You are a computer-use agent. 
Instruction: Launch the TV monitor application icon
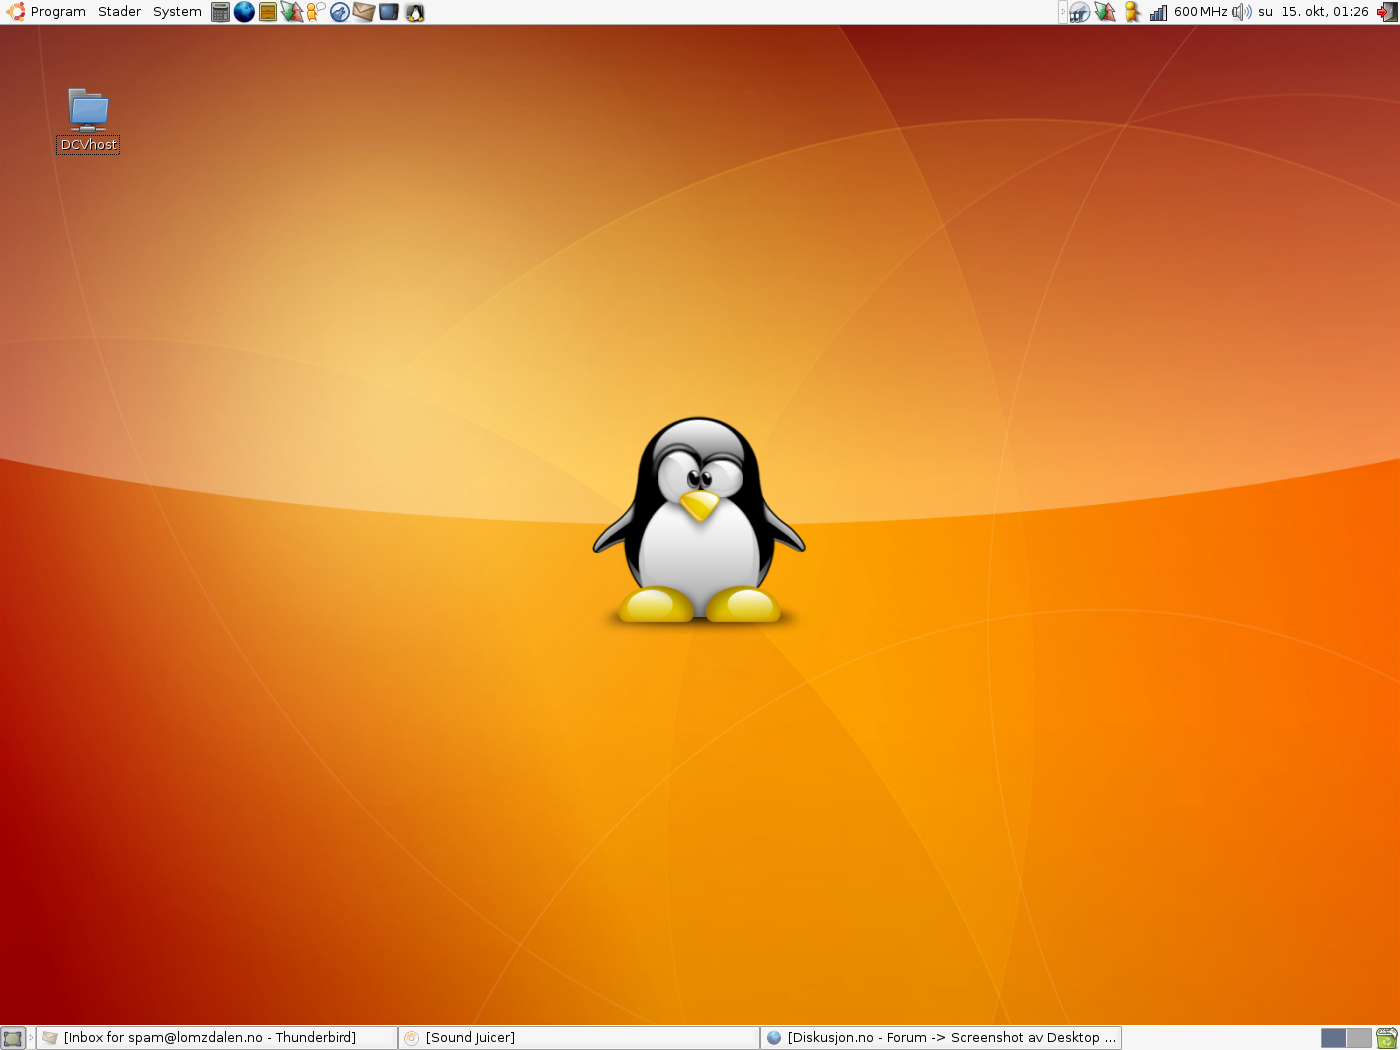389,12
